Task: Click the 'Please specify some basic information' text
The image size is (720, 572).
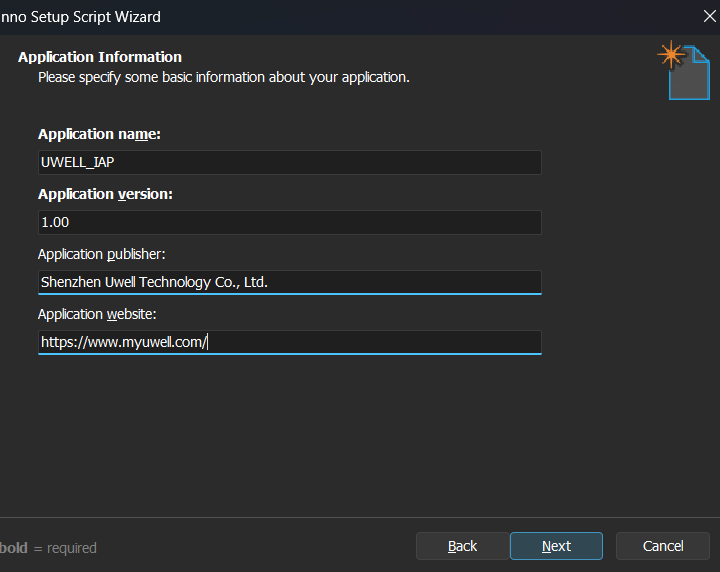Action: click(x=224, y=77)
